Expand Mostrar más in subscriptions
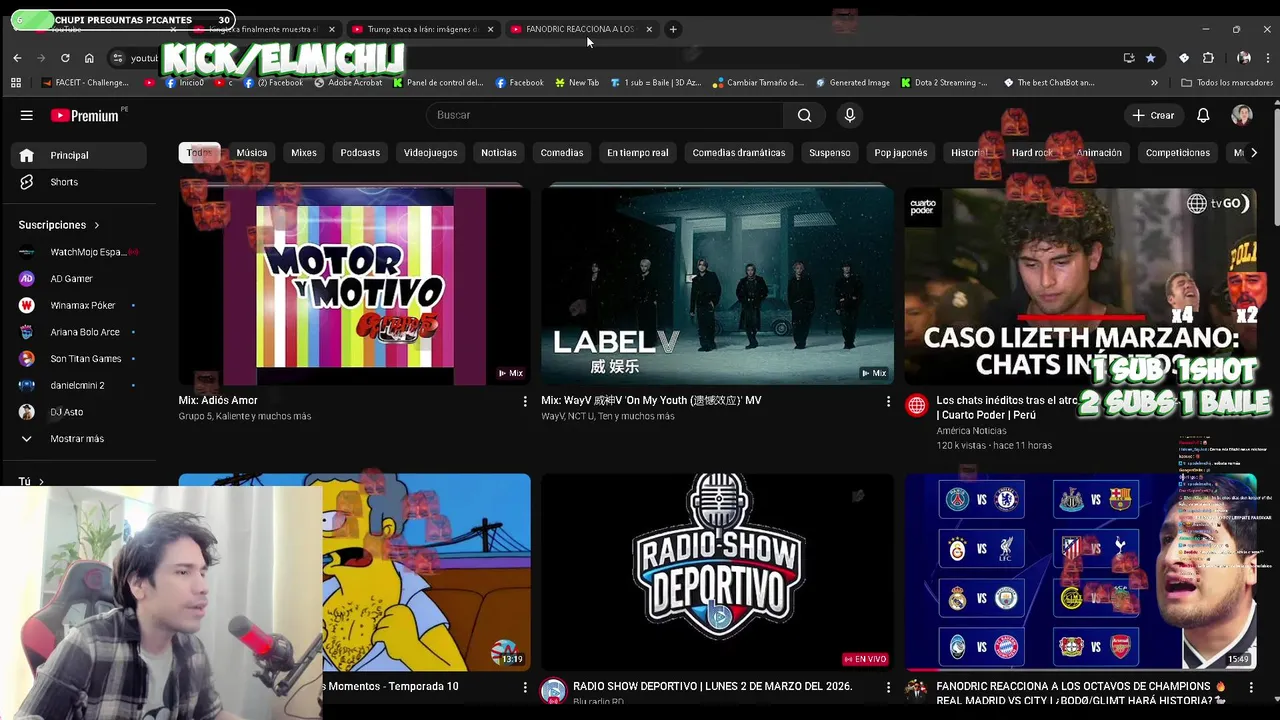 click(x=78, y=439)
